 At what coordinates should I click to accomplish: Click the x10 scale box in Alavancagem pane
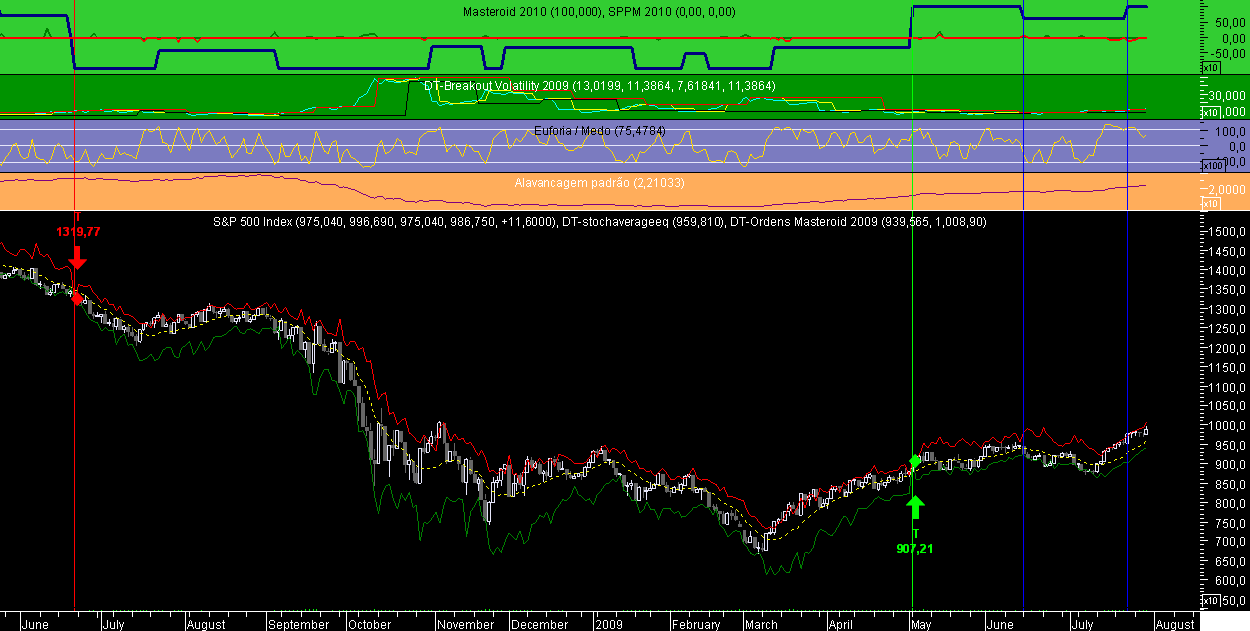[x=1210, y=203]
